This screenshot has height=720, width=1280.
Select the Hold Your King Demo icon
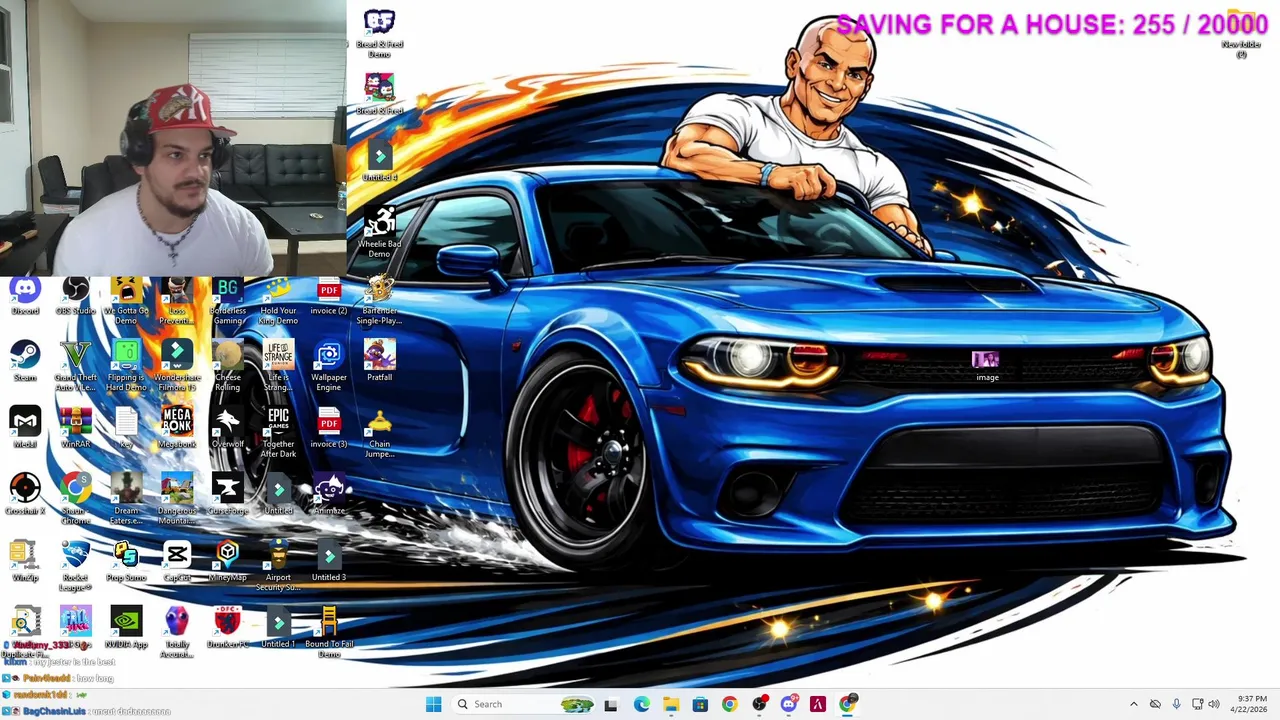[x=278, y=302]
